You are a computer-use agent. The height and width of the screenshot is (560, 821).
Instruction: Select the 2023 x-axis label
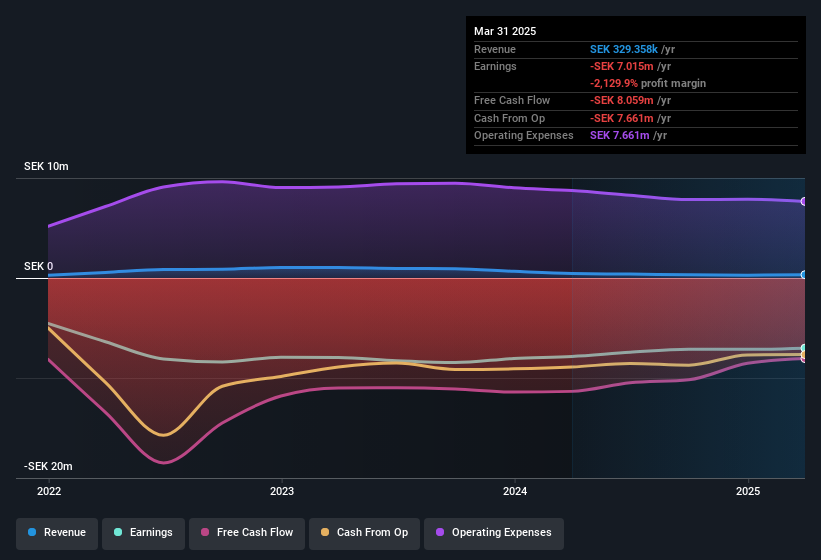282,491
